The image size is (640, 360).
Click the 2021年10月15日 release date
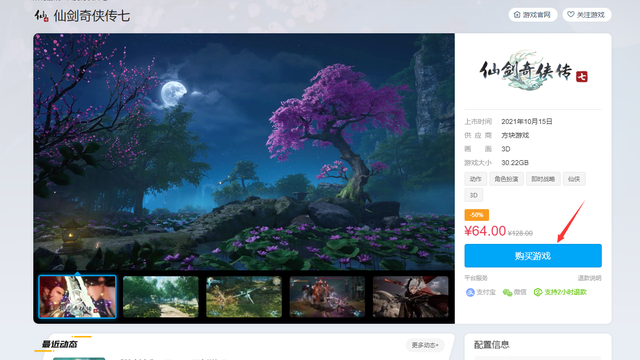tap(527, 122)
